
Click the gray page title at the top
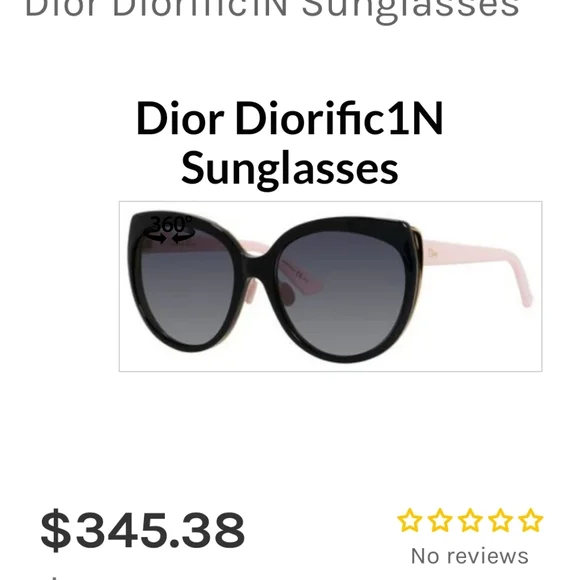coord(272,9)
